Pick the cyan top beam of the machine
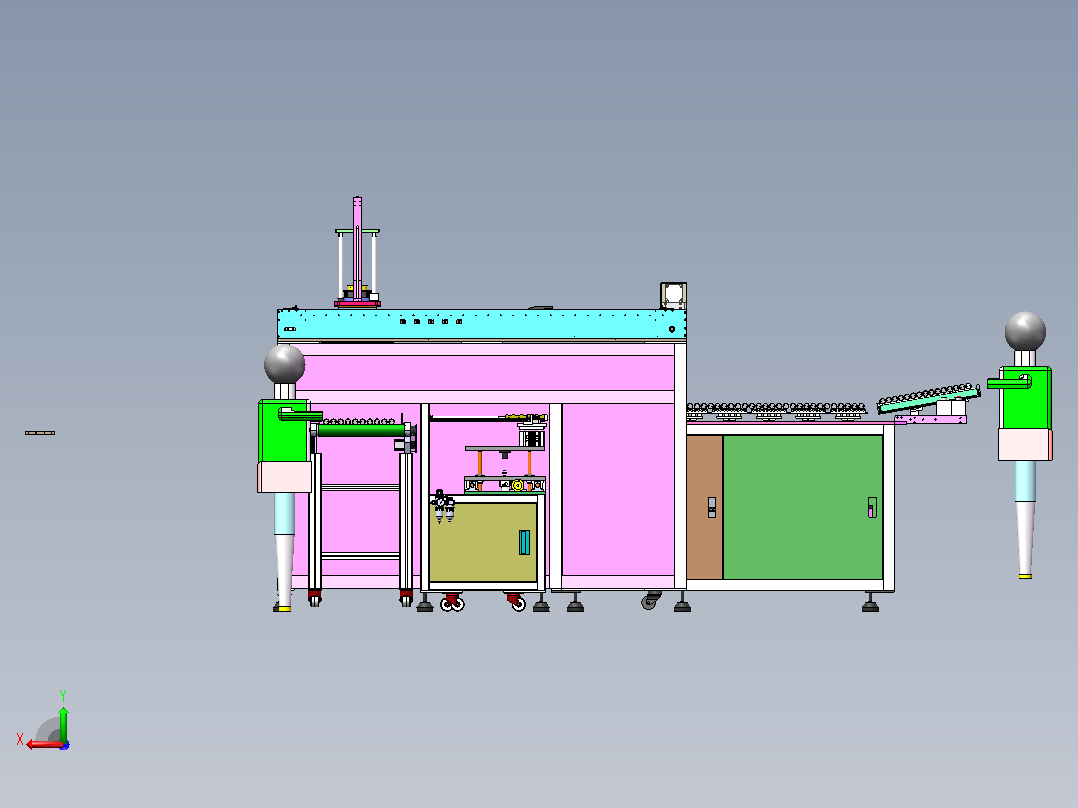 pos(481,323)
